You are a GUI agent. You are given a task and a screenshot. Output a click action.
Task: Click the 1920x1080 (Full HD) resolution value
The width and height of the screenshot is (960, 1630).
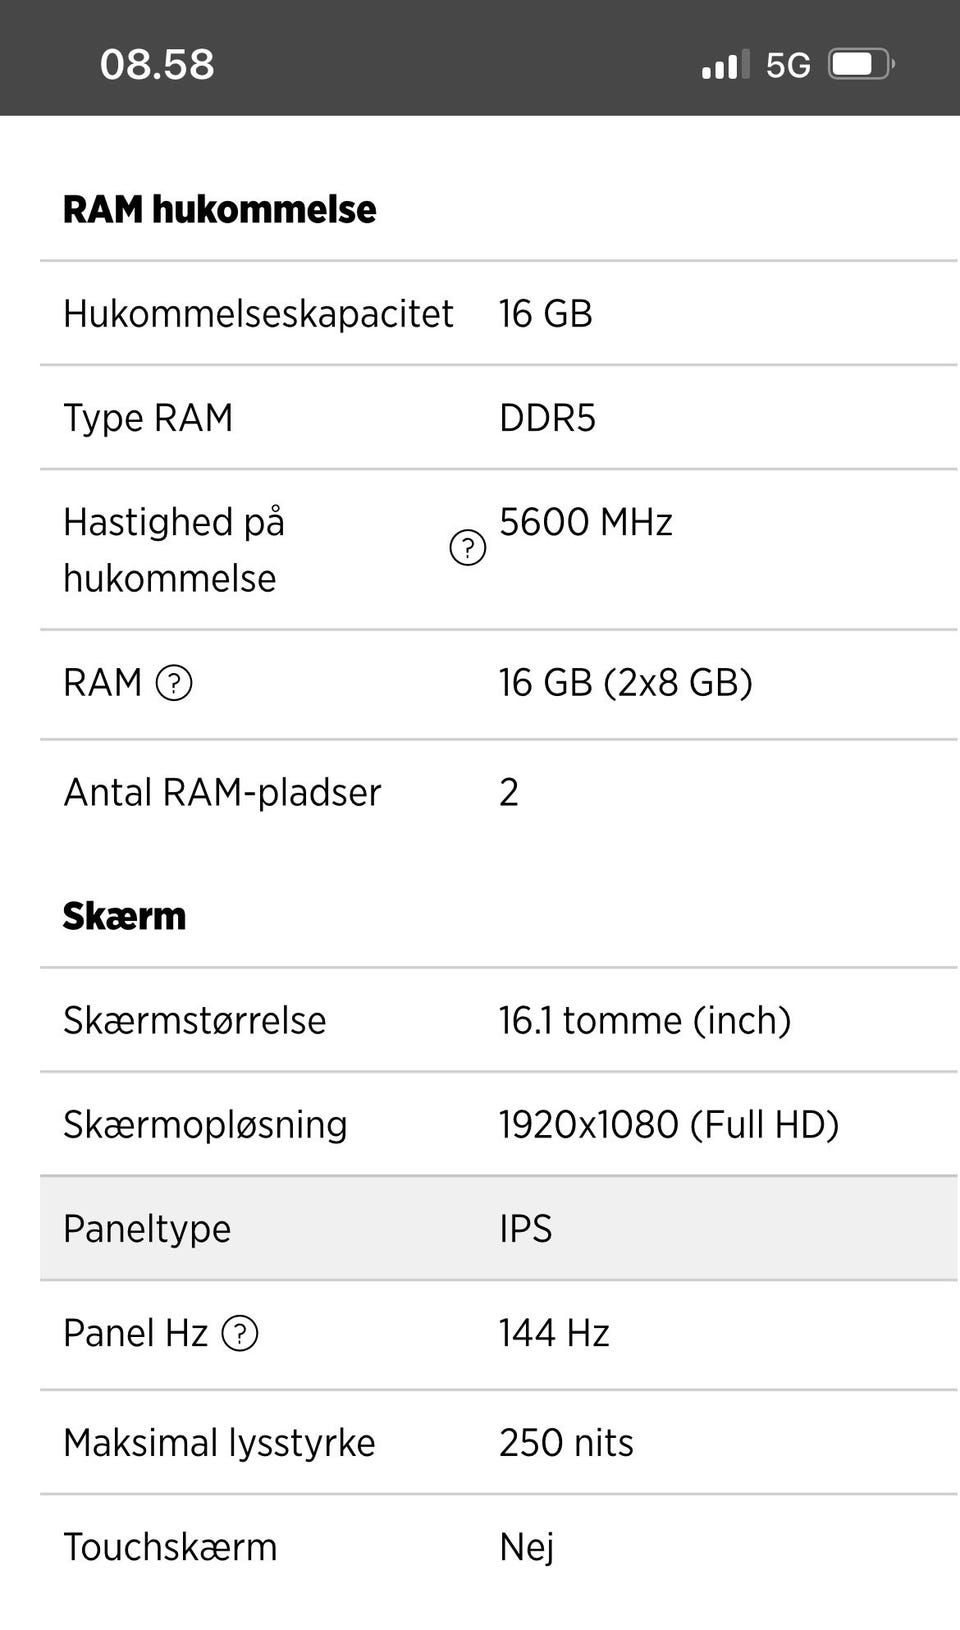[x=668, y=1125]
